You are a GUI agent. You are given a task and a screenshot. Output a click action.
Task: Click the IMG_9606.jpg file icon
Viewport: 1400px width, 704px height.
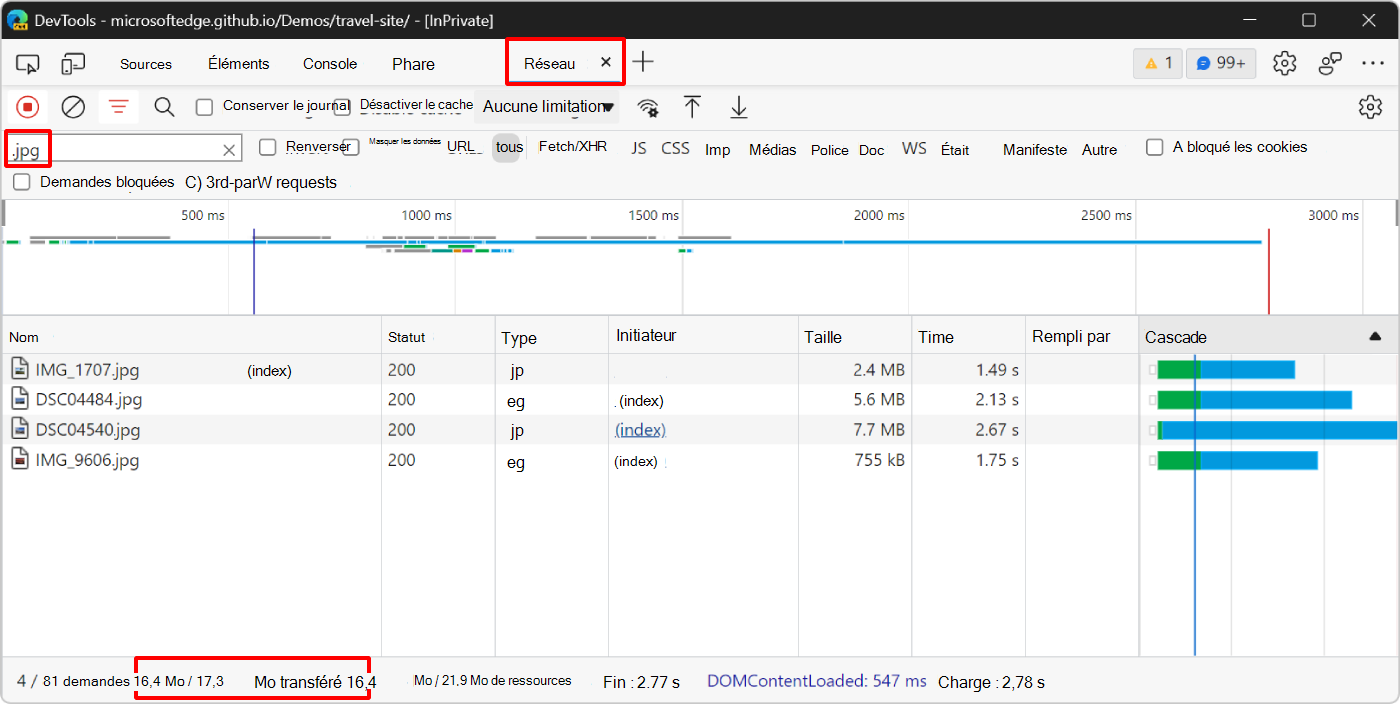point(20,459)
